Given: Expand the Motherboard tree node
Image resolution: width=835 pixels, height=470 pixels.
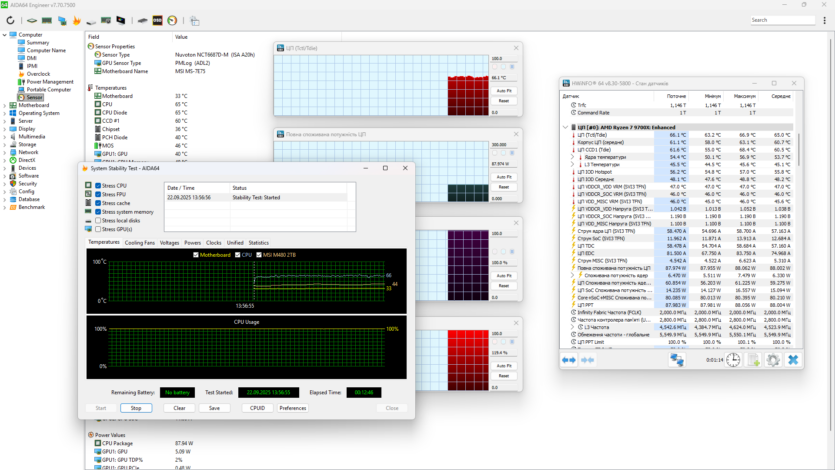Looking at the screenshot, I should click(x=4, y=105).
